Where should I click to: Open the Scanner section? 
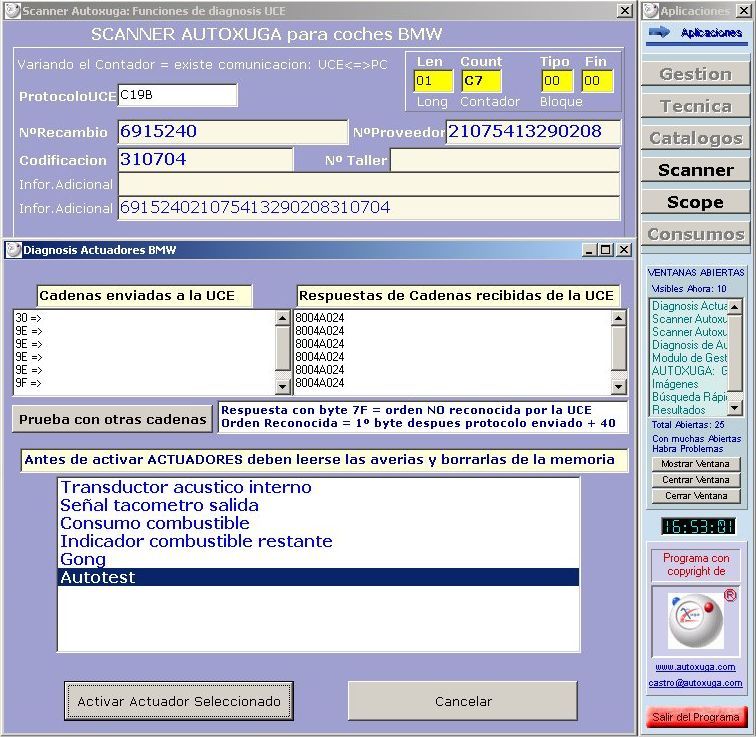[695, 170]
